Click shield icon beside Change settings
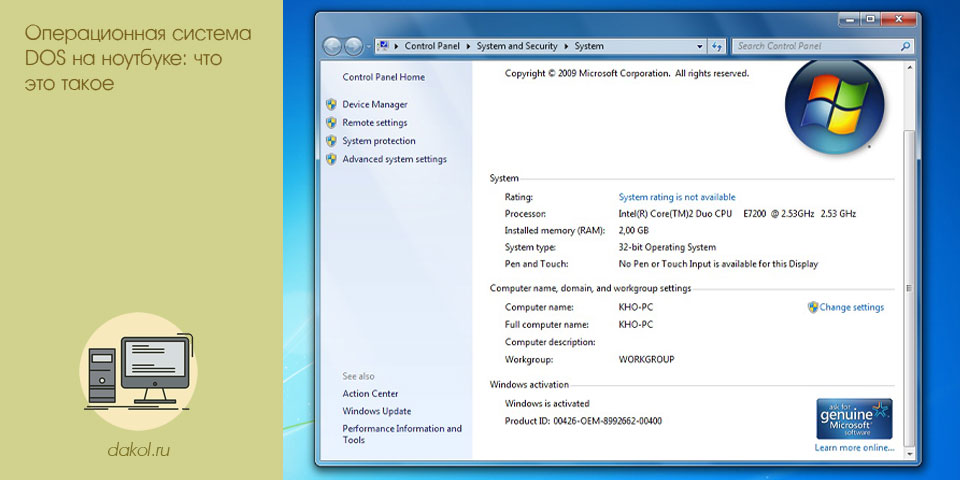This screenshot has width=960, height=480. pos(813,307)
